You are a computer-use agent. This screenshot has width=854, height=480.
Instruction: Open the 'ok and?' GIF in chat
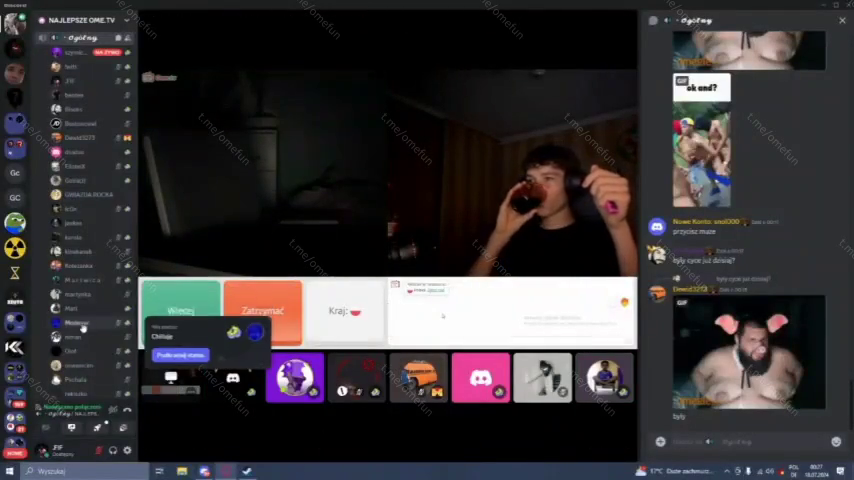[x=702, y=141]
